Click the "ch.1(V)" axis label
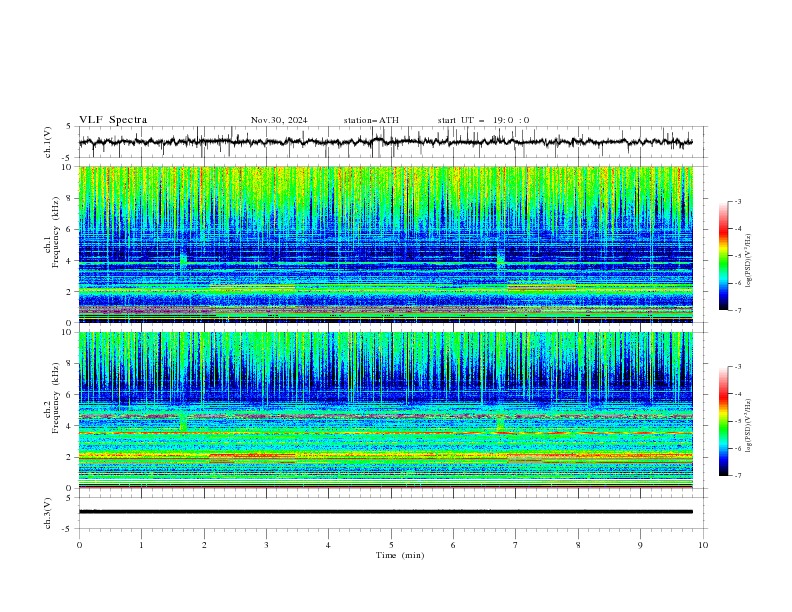This screenshot has width=792, height=612. coord(48,142)
